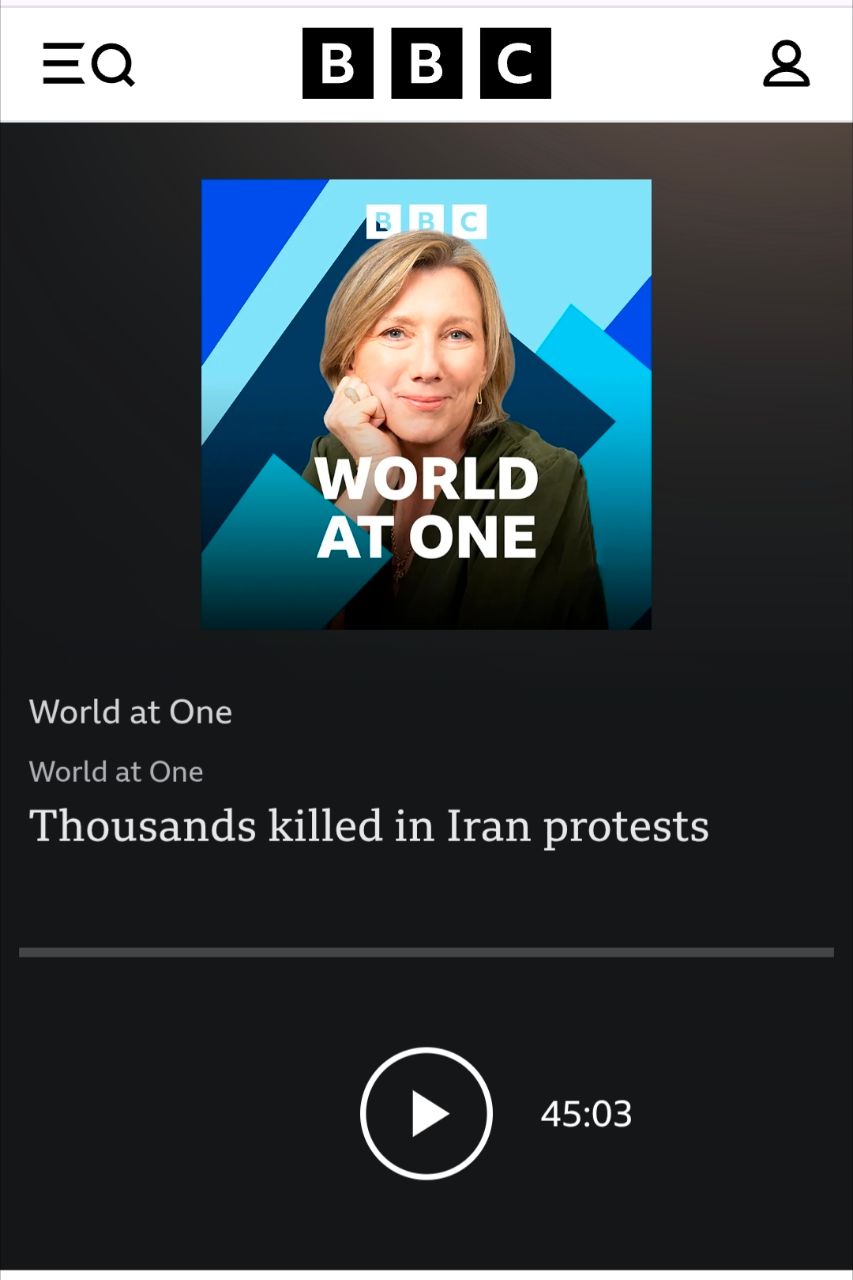This screenshot has width=853, height=1280.
Task: Click the middle B block of header logo
Action: tap(427, 63)
